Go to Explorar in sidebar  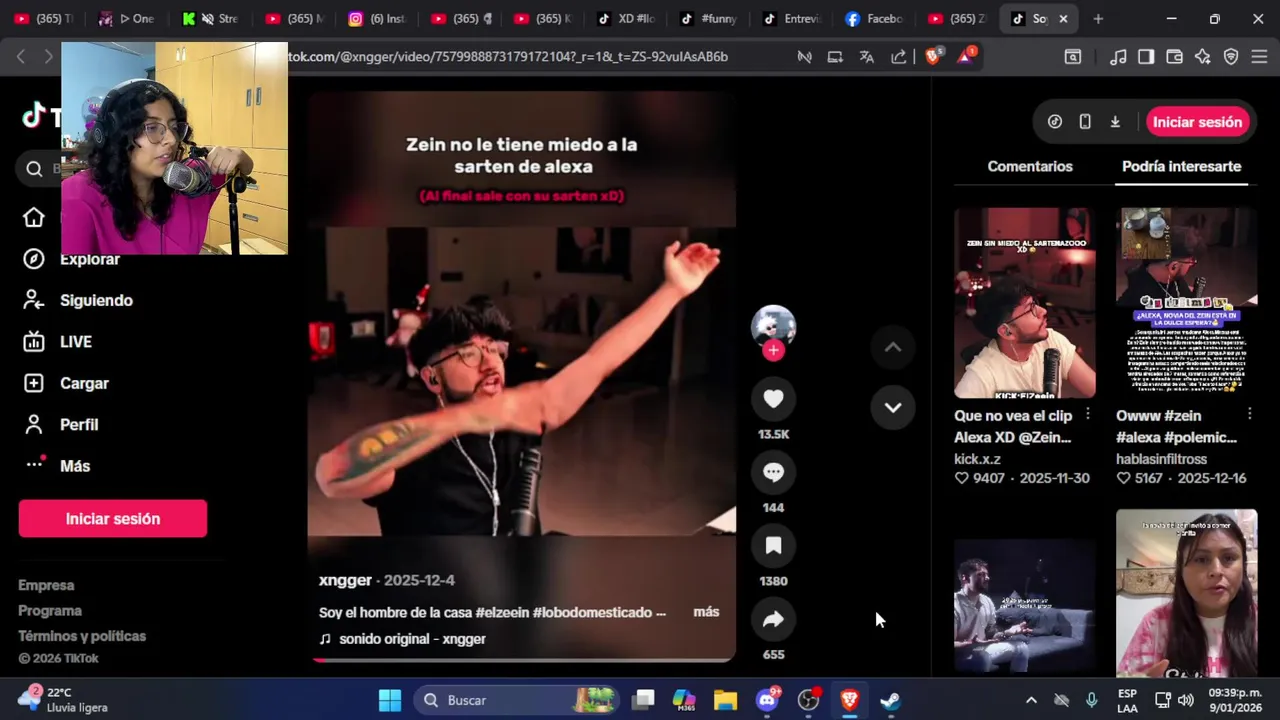click(x=89, y=259)
